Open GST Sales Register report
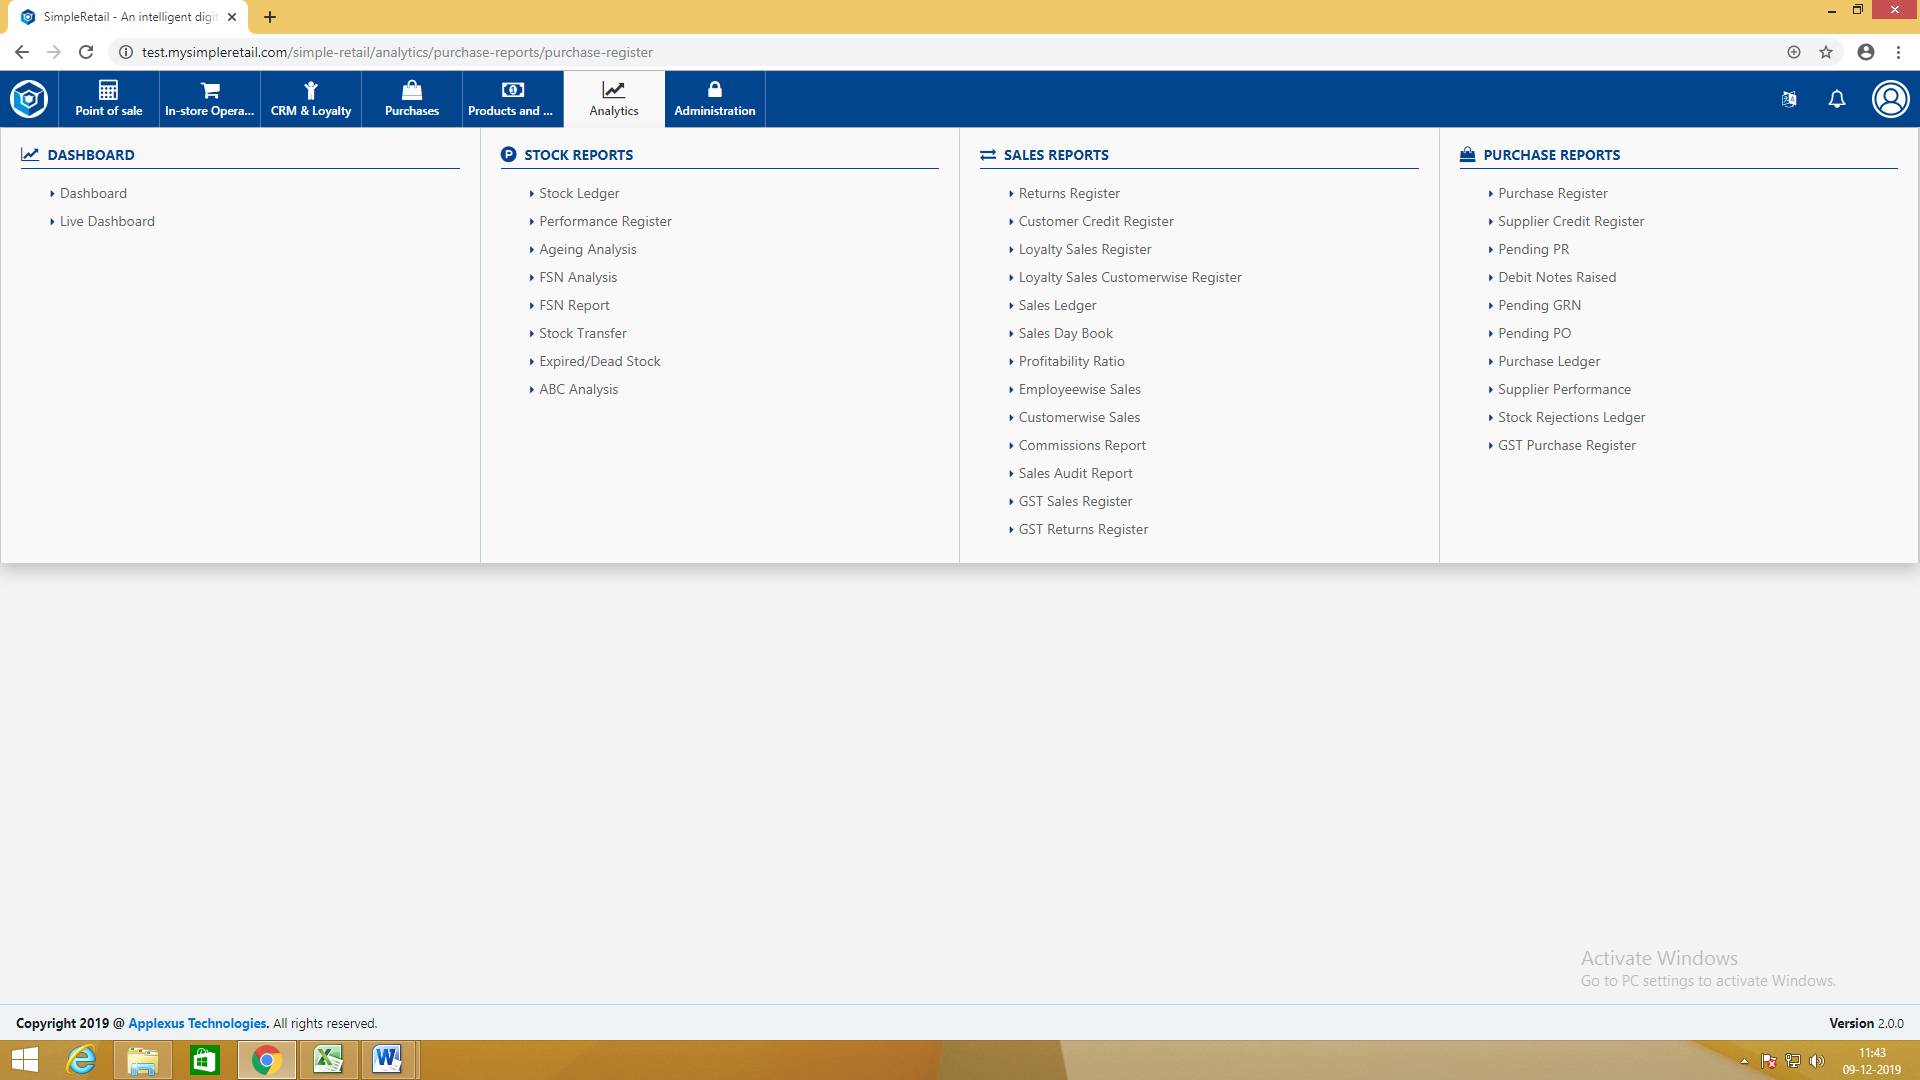1920x1080 pixels. click(x=1075, y=501)
